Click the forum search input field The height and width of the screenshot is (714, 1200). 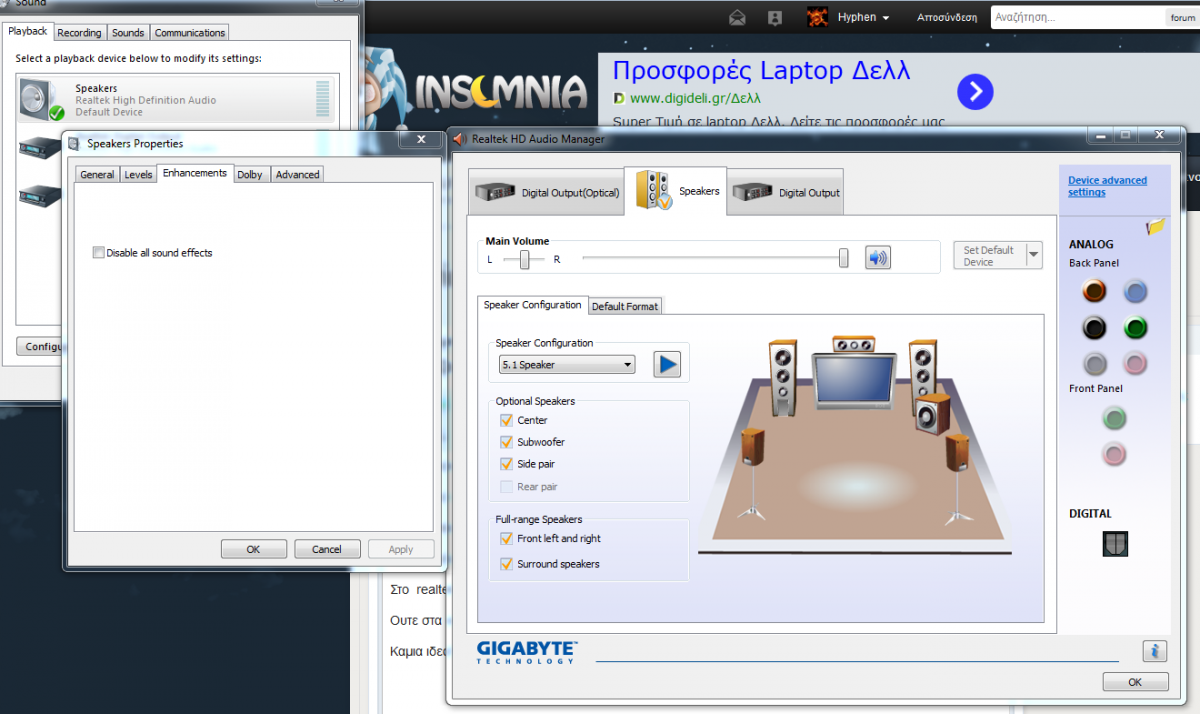pyautogui.click(x=1078, y=17)
